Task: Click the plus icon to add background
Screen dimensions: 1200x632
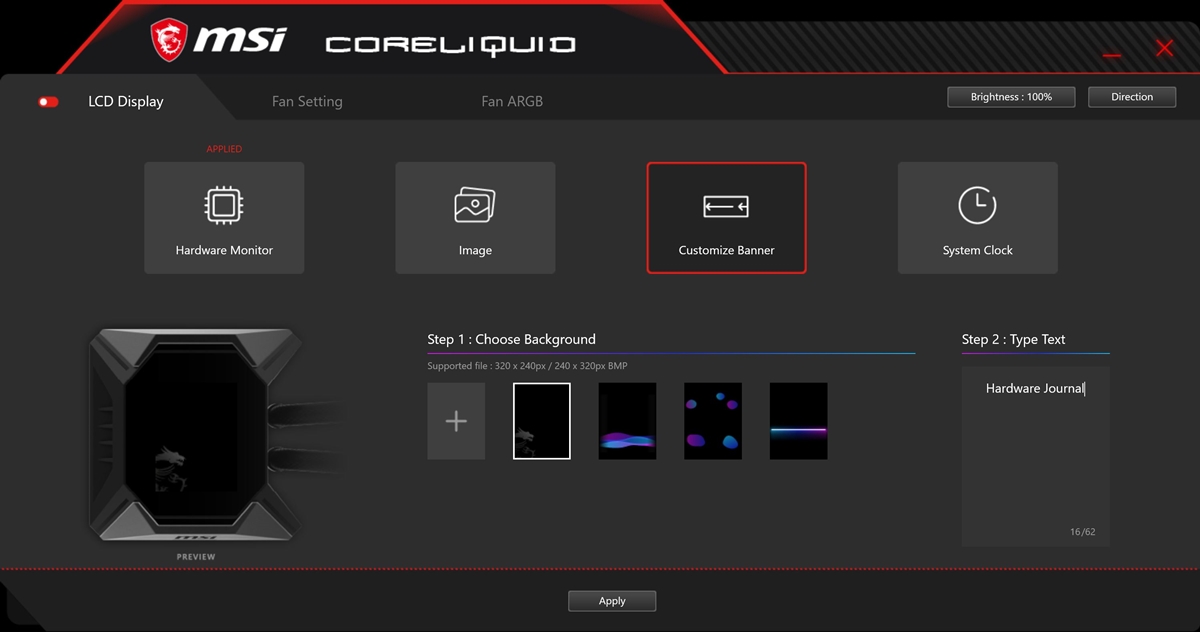Action: point(456,421)
